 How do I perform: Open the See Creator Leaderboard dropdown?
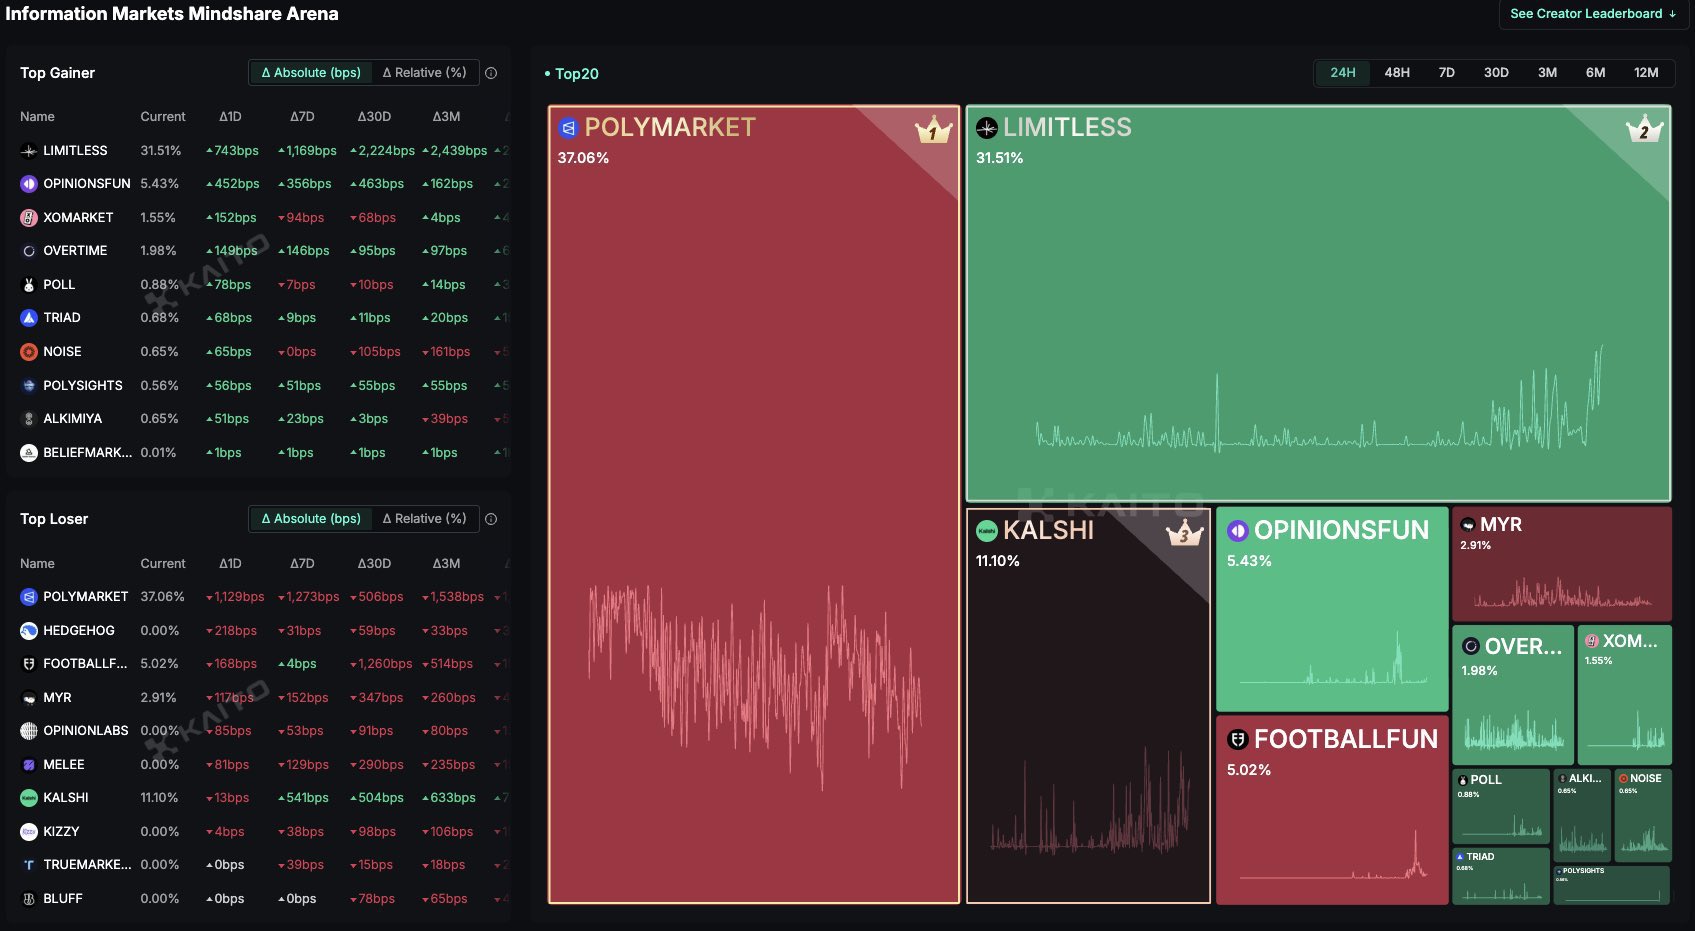[1592, 14]
